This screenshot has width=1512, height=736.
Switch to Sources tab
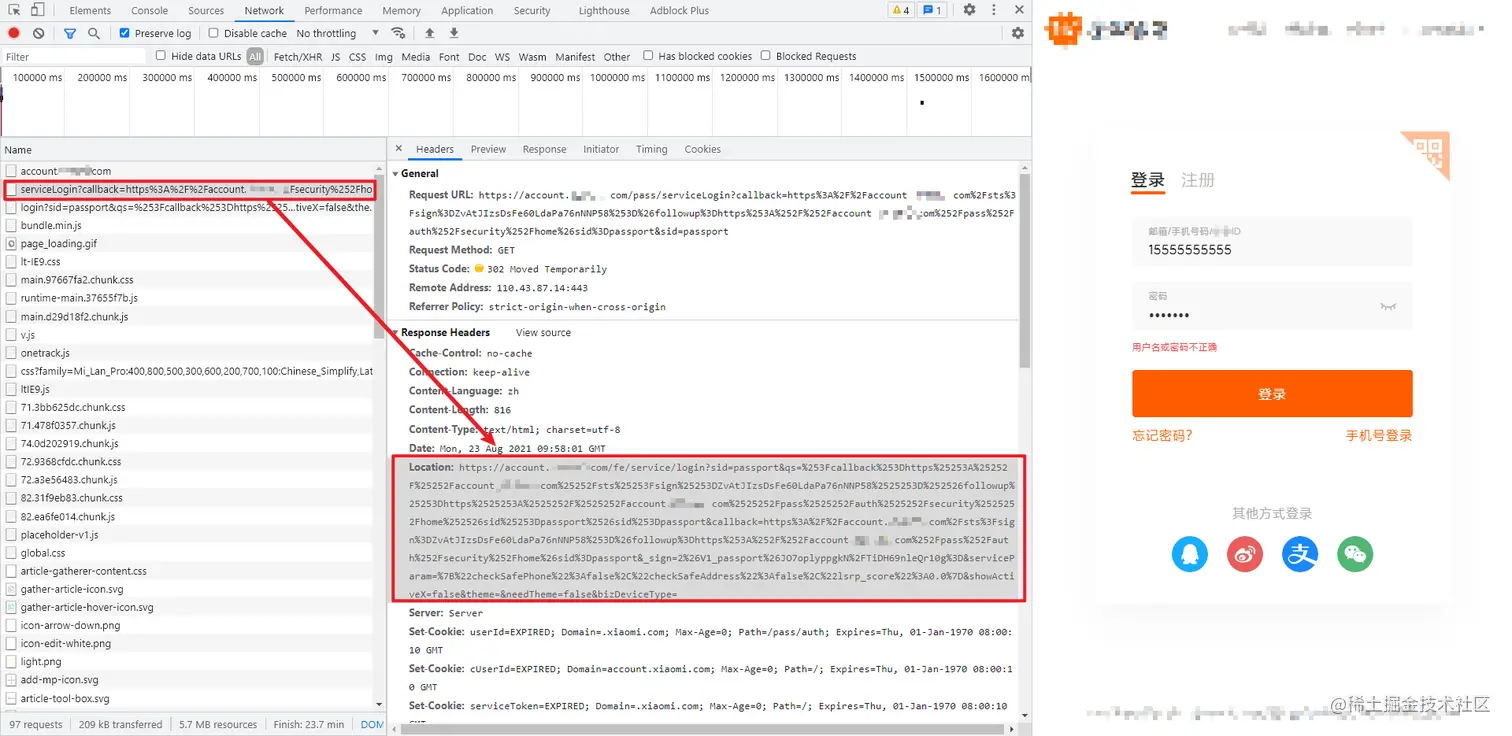(206, 10)
